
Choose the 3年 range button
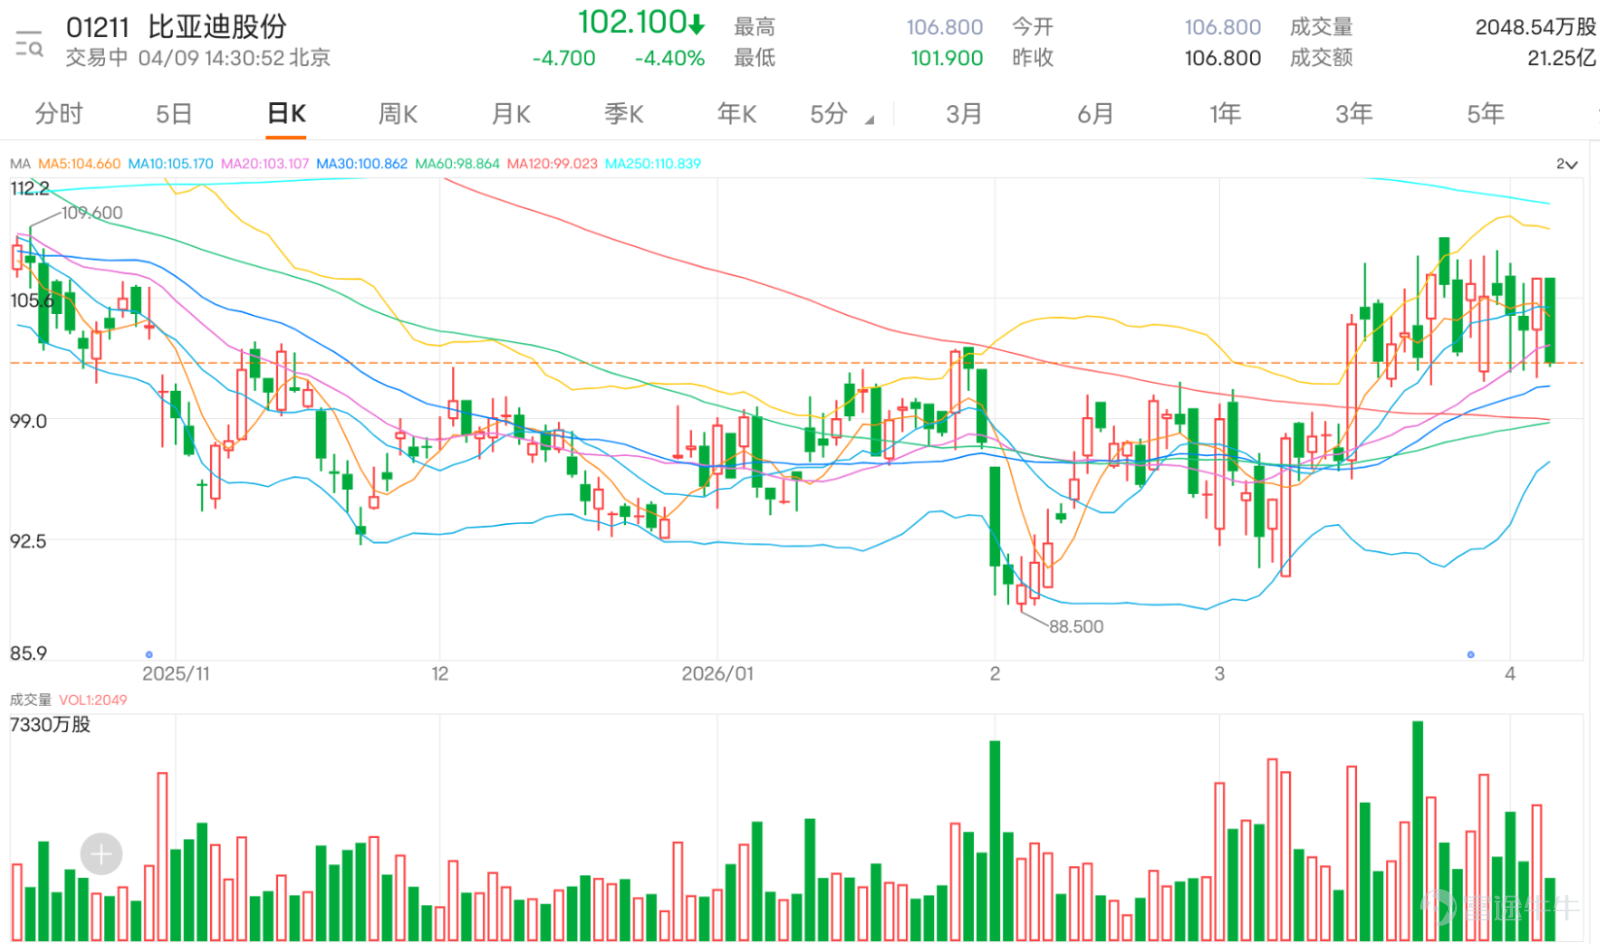[x=1354, y=114]
